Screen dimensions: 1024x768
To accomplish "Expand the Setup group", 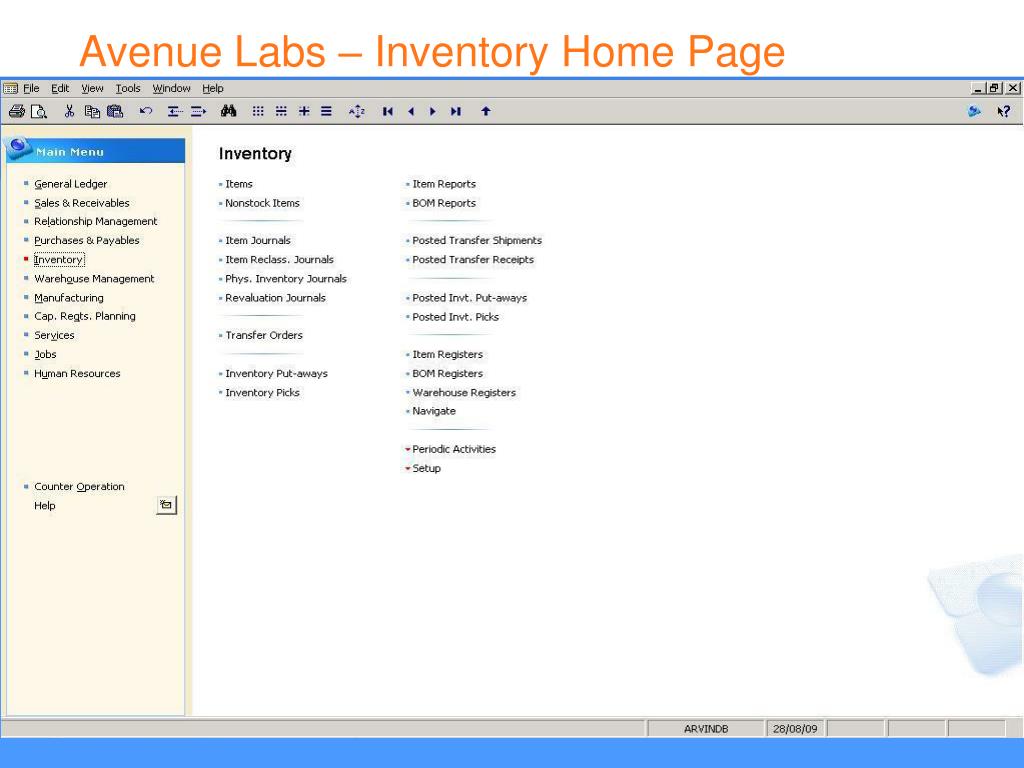I will [426, 468].
